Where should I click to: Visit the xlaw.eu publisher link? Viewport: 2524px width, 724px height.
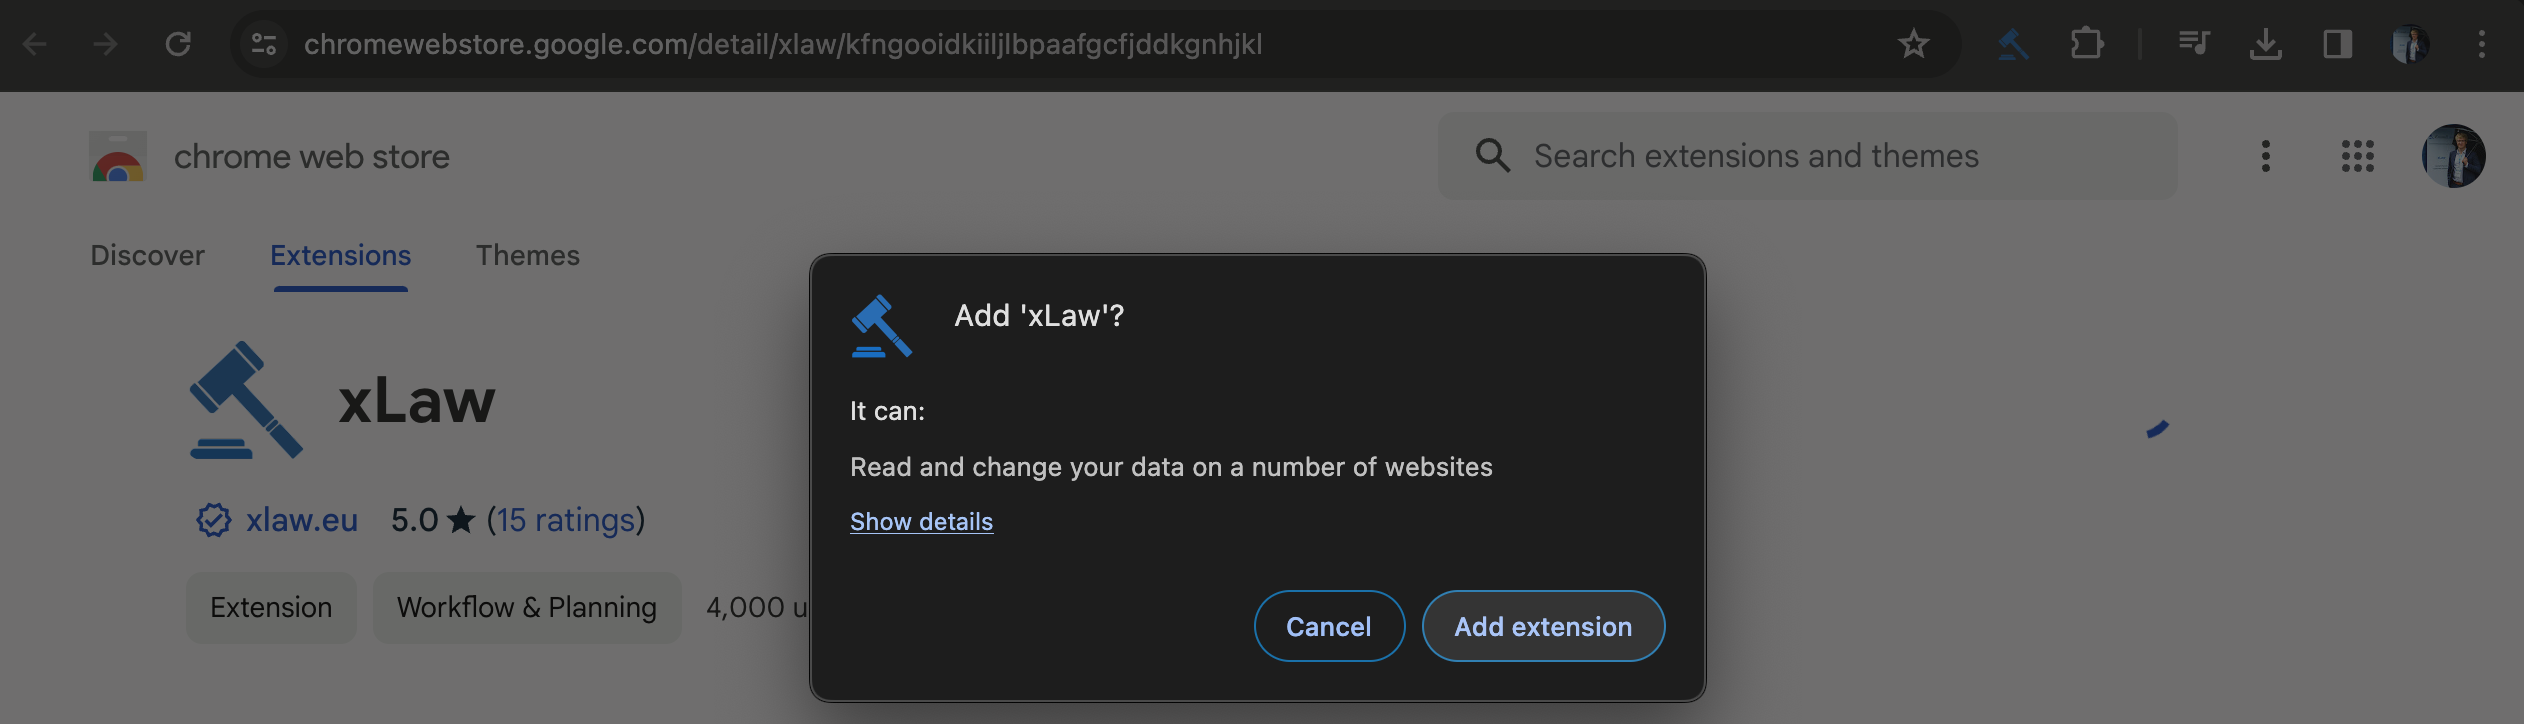[x=302, y=519]
